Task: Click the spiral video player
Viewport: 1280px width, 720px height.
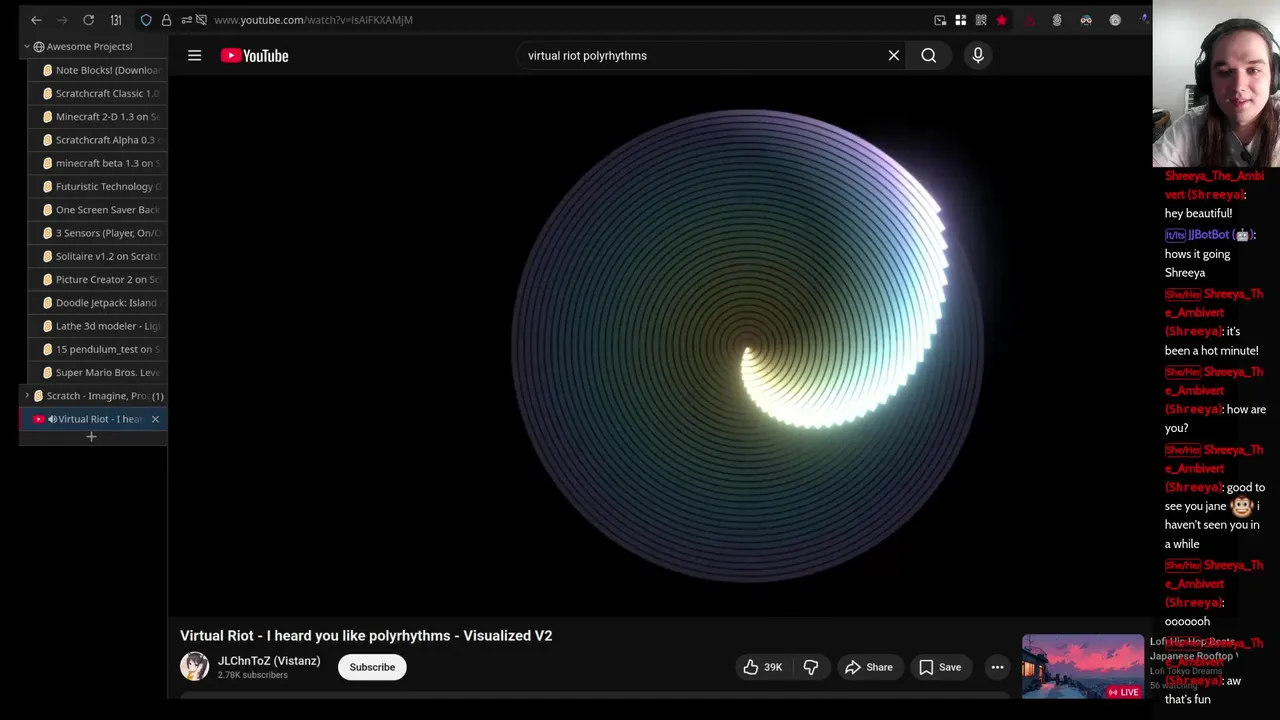Action: pos(660,345)
